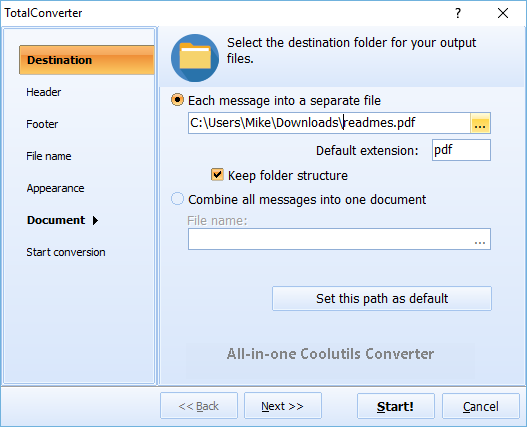Click the destination path text field
This screenshot has width=527, height=427.
point(329,123)
